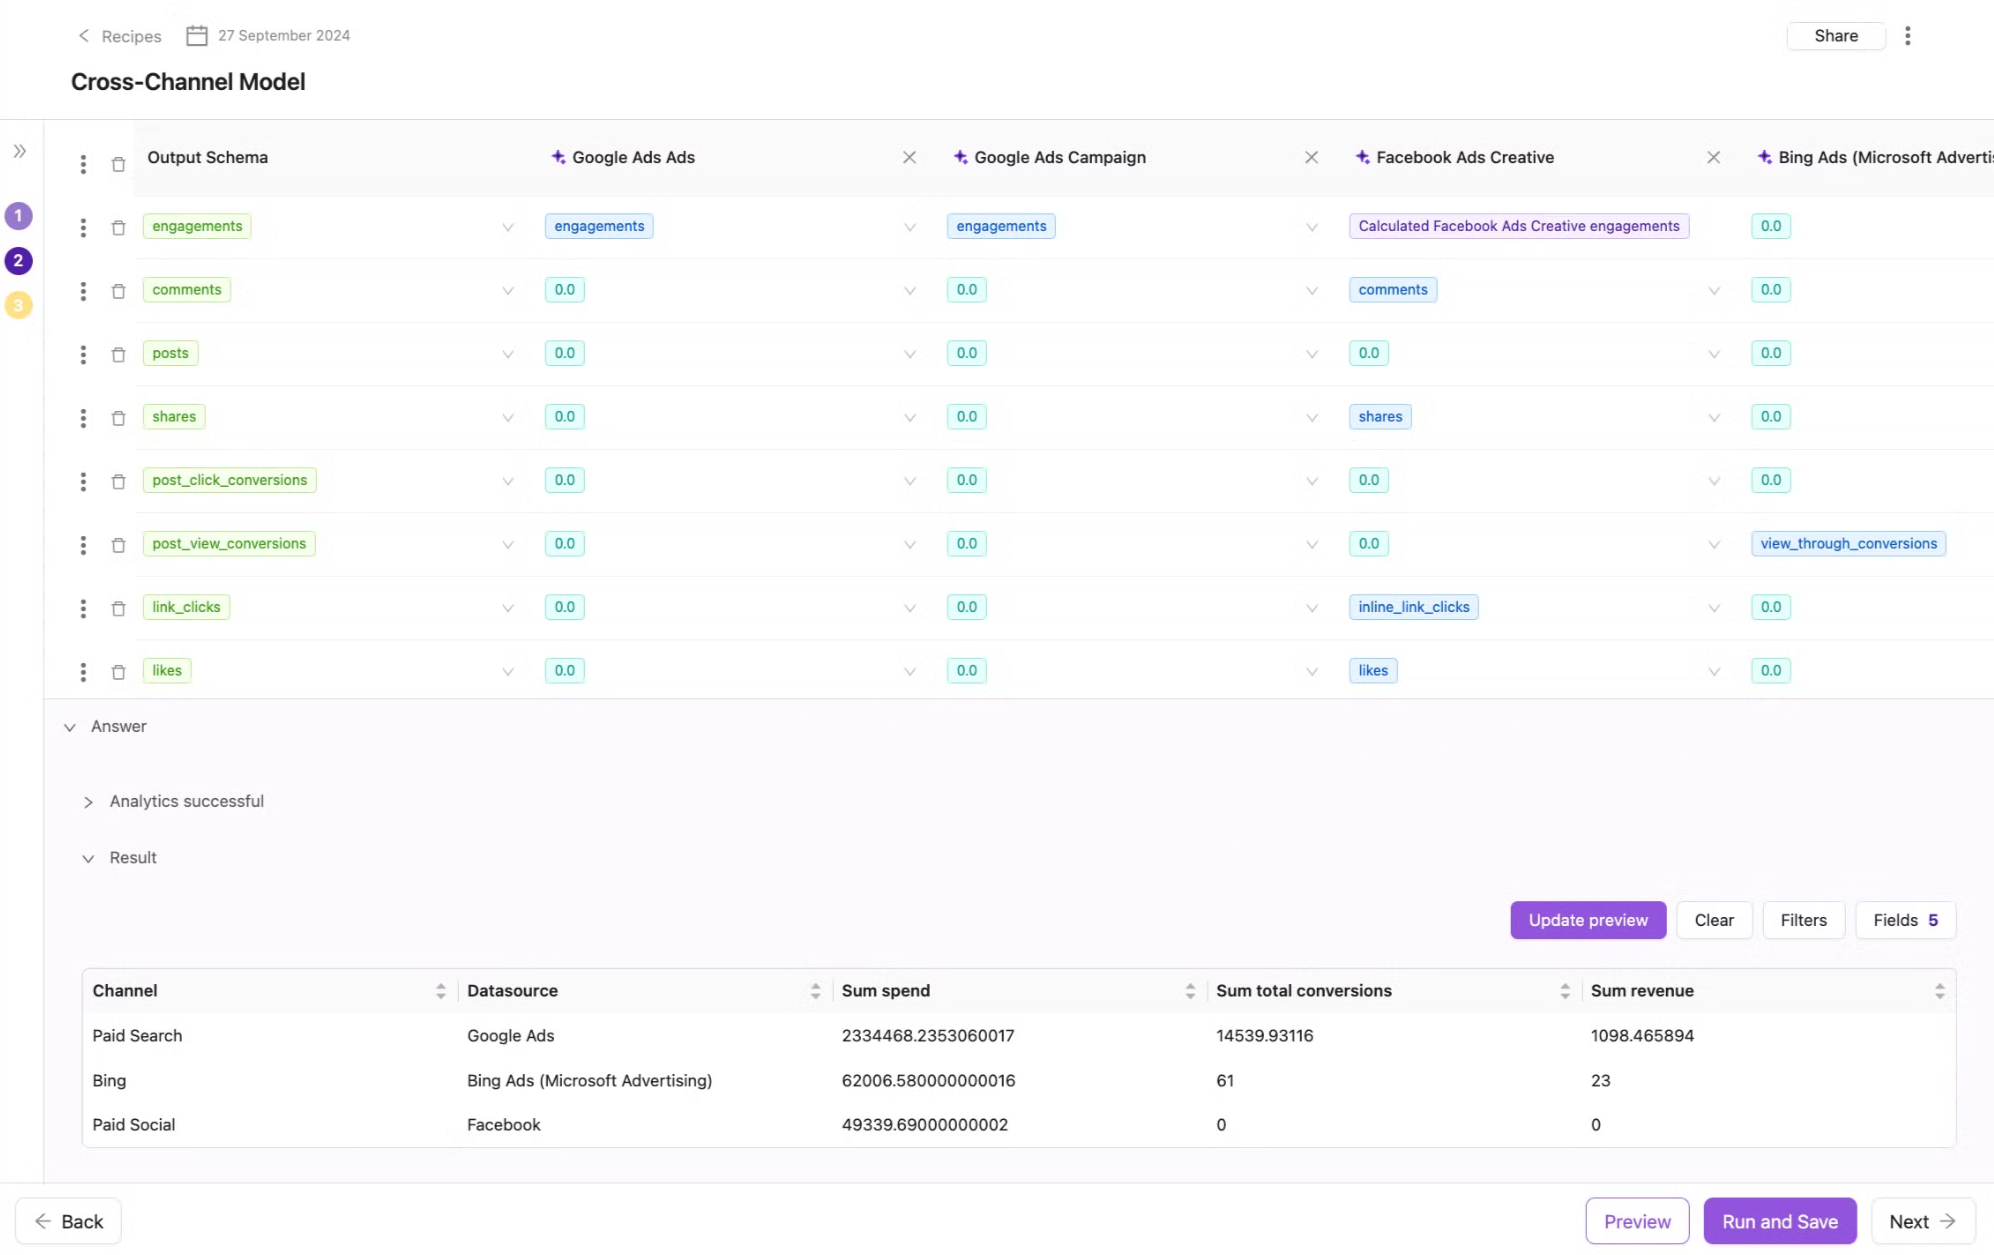Go Back to previous step
This screenshot has width=1994, height=1255.
[68, 1221]
